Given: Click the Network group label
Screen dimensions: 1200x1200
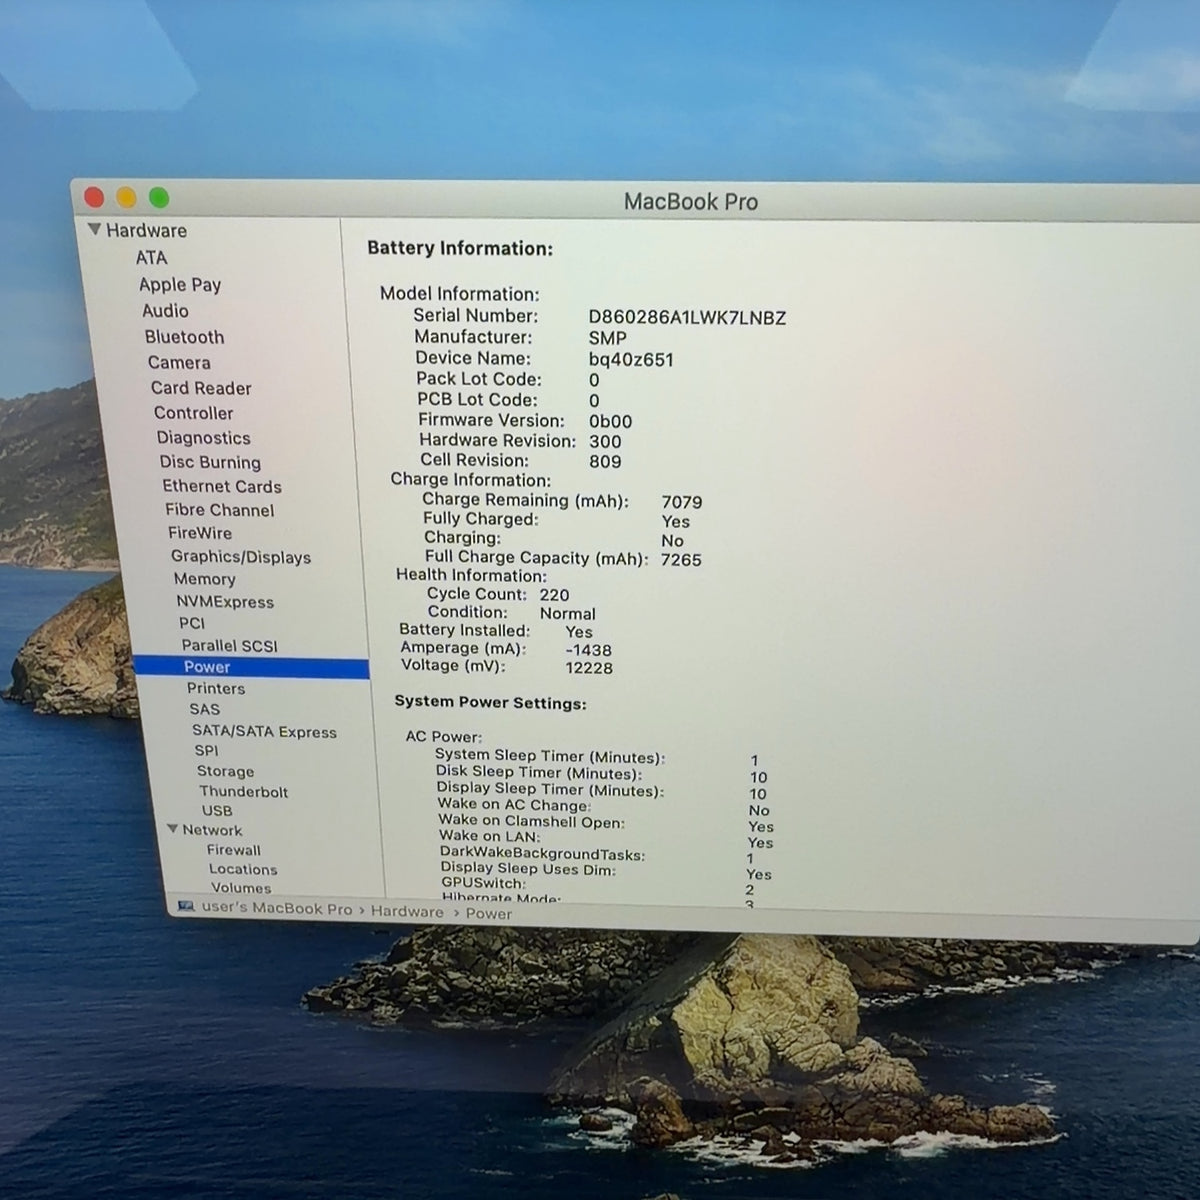Looking at the screenshot, I should point(212,830).
